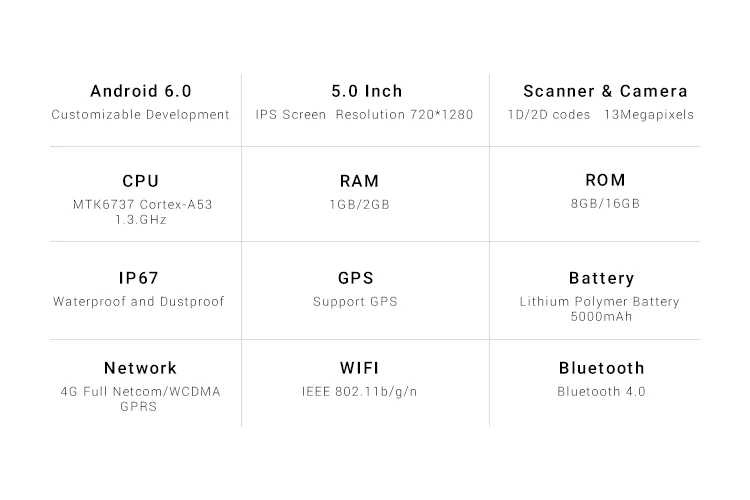Image resolution: width=750 pixels, height=500 pixels.
Task: Click the Android 6.0 heading
Action: click(x=141, y=91)
